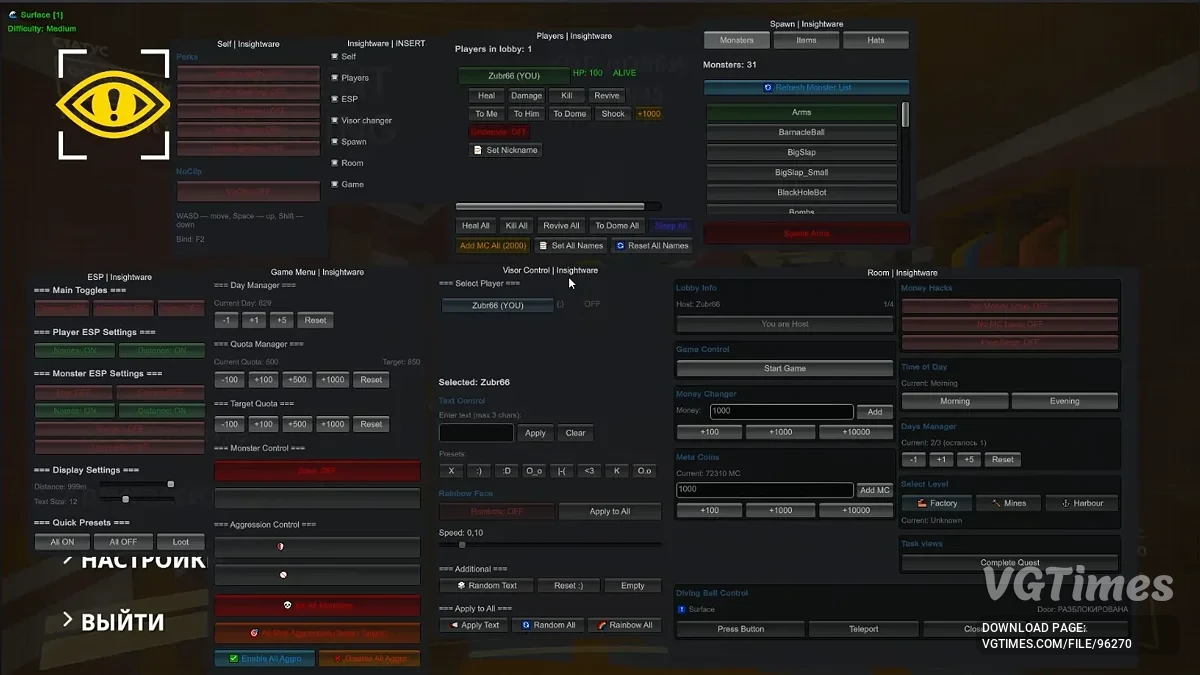This screenshot has width=1200, height=675.
Task: Click Start Game in Room window
Action: 785,368
